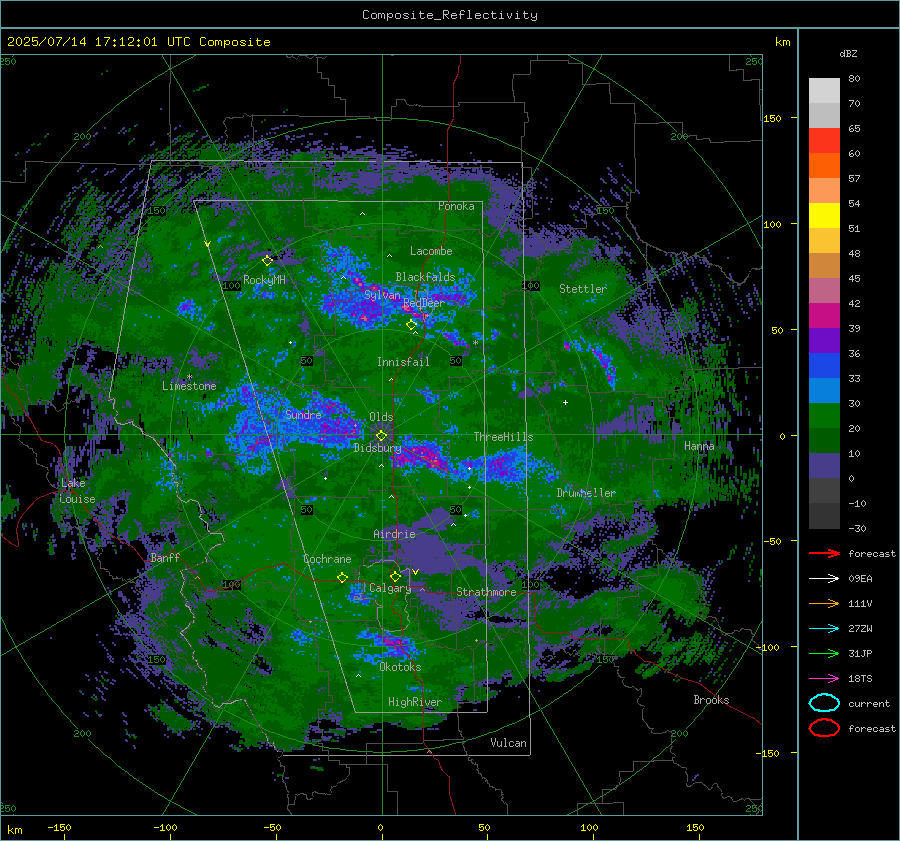Click the ThreeHills town label
This screenshot has width=900, height=841.
pos(503,437)
